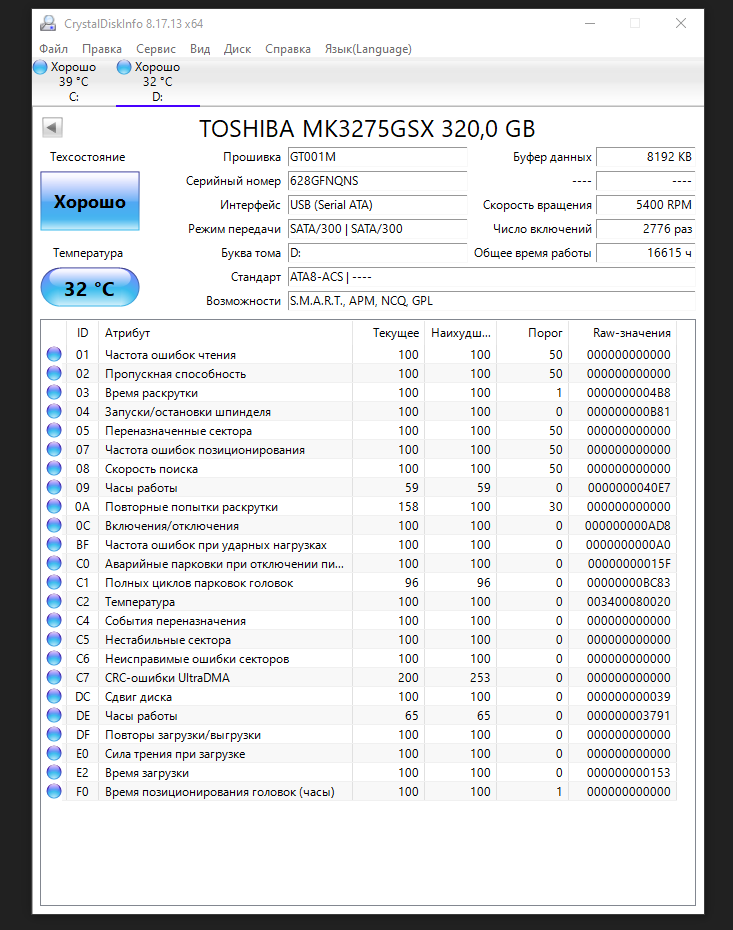Click the Буква тома field D:
This screenshot has height=930, width=733.
pyautogui.click(x=377, y=253)
